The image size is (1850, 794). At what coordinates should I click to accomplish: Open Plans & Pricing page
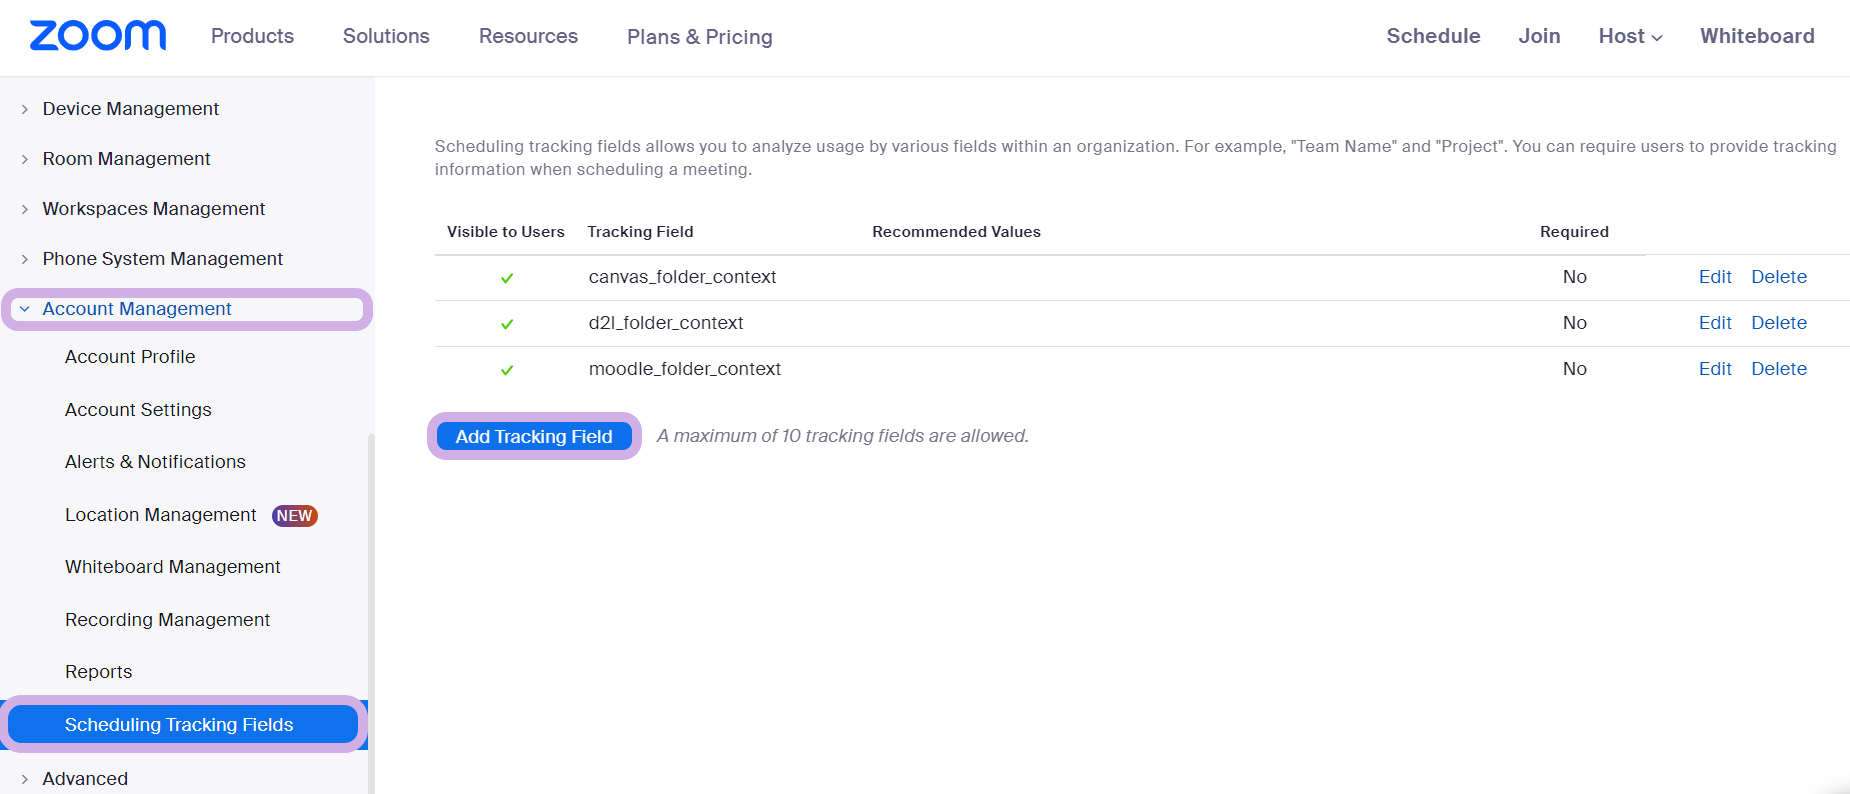pyautogui.click(x=699, y=37)
